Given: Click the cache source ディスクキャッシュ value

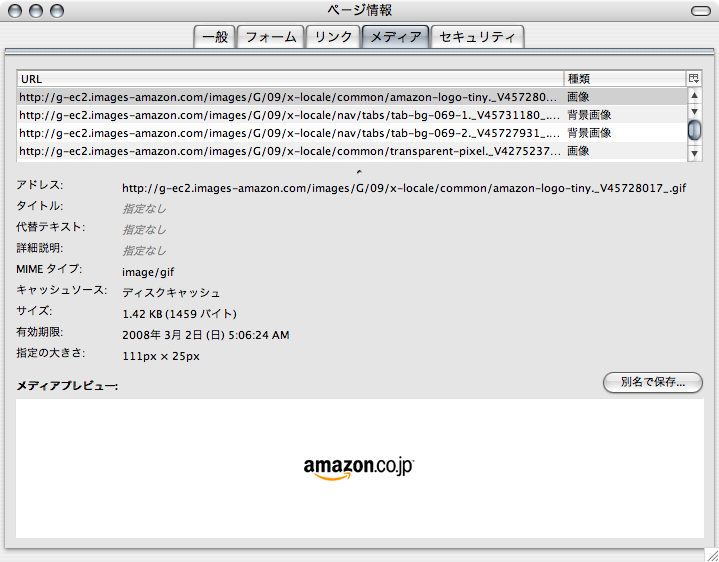Looking at the screenshot, I should (171, 293).
